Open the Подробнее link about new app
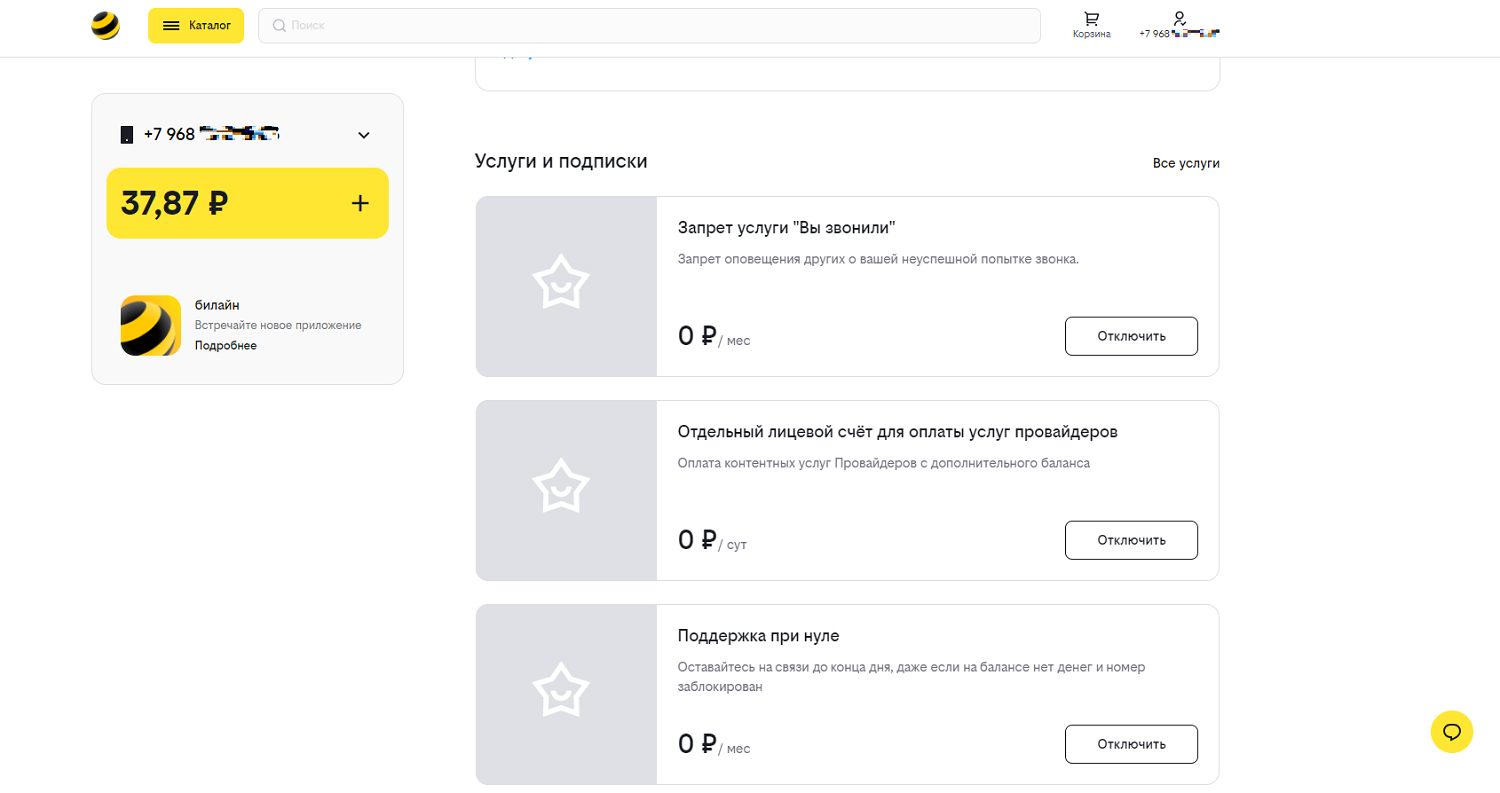 click(226, 346)
